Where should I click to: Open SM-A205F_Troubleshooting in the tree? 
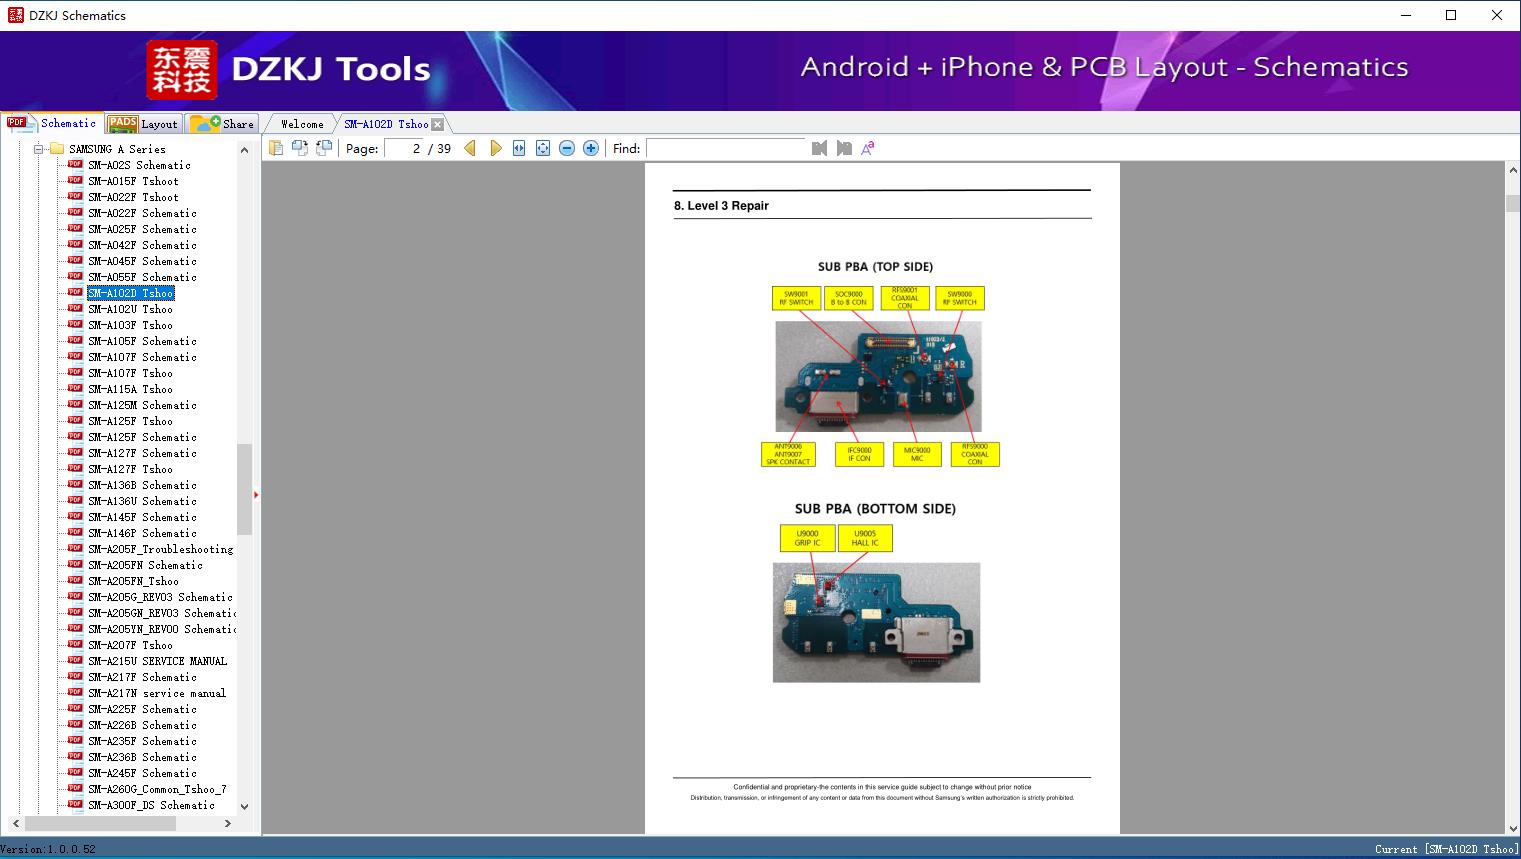coord(160,549)
